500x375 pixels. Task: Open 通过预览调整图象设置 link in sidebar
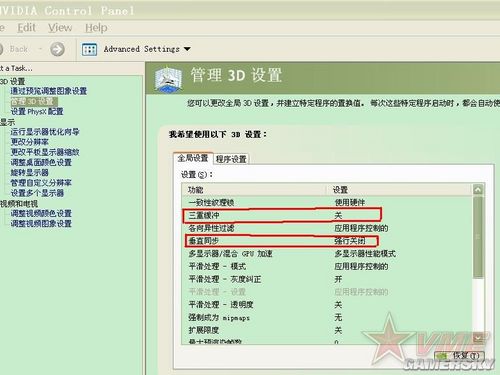[x=49, y=91]
